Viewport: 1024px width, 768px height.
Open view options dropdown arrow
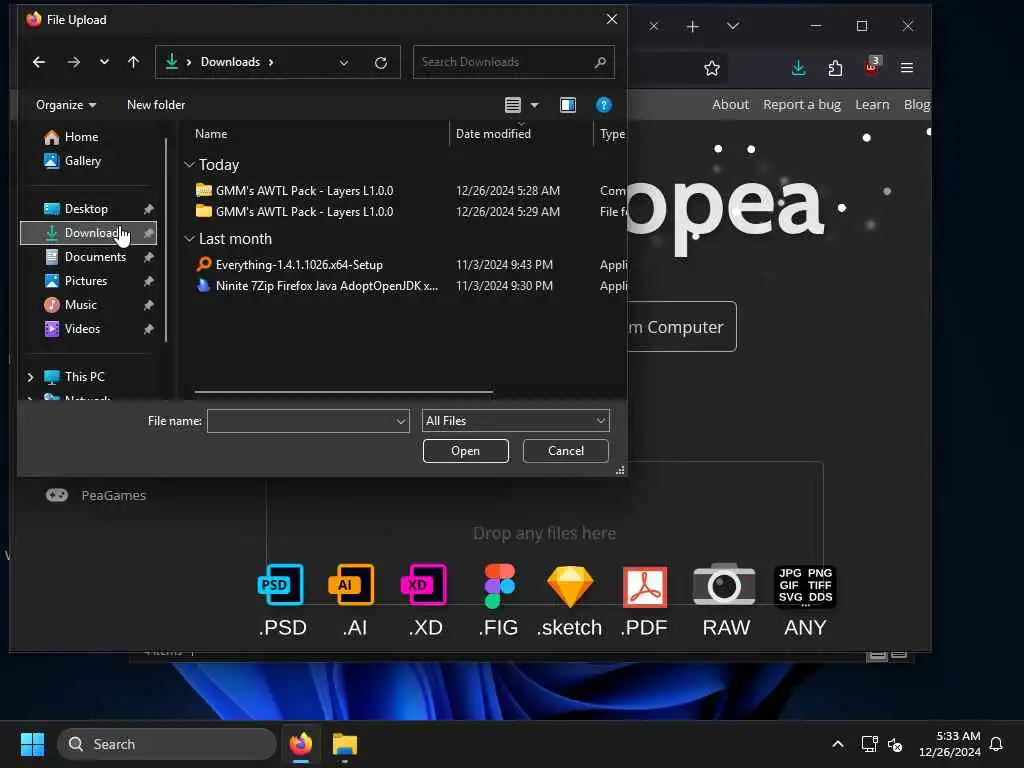pyautogui.click(x=534, y=105)
